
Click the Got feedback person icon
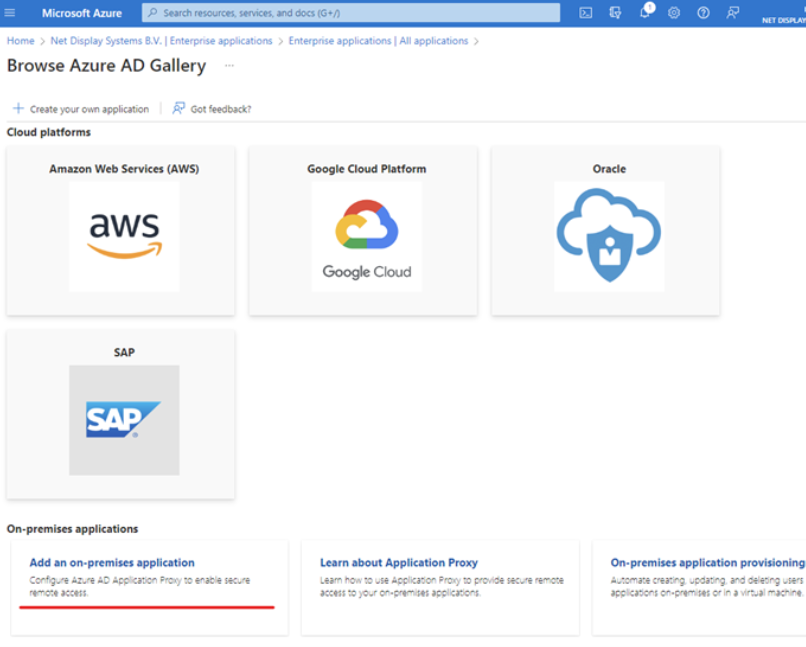[x=178, y=108]
